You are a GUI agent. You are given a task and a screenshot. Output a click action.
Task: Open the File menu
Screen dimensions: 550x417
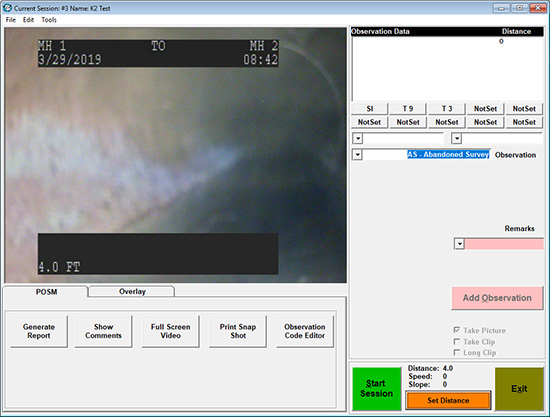pos(11,20)
